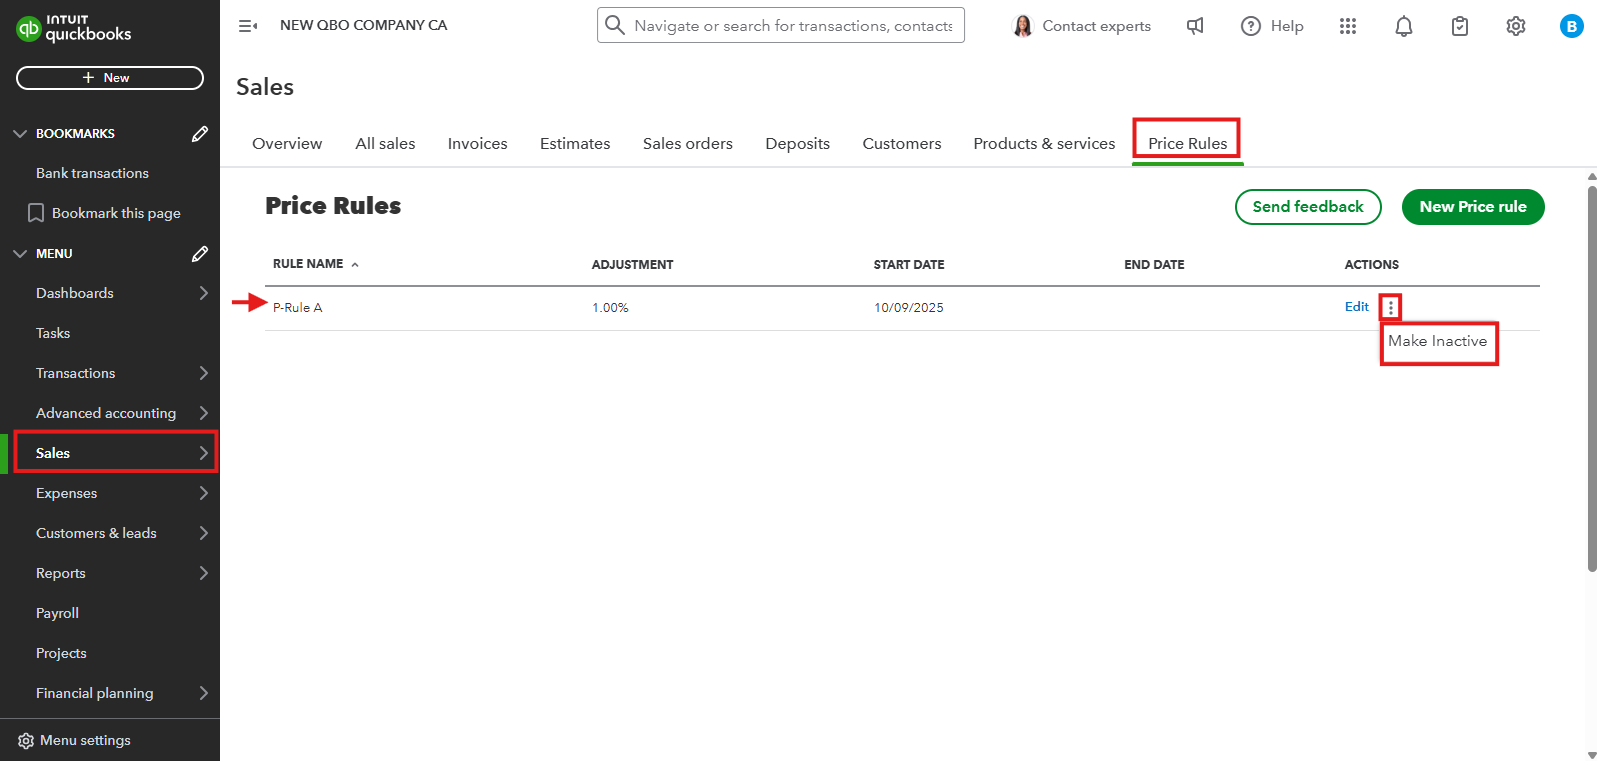Click the Contact experts avatar
This screenshot has width=1597, height=761.
click(x=1022, y=26)
